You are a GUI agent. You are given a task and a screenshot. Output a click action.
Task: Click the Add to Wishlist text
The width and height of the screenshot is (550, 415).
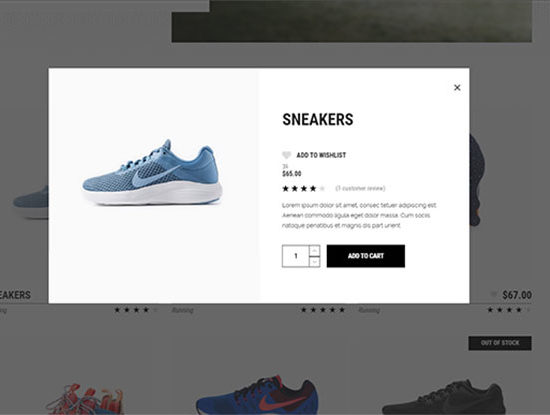[x=321, y=155]
